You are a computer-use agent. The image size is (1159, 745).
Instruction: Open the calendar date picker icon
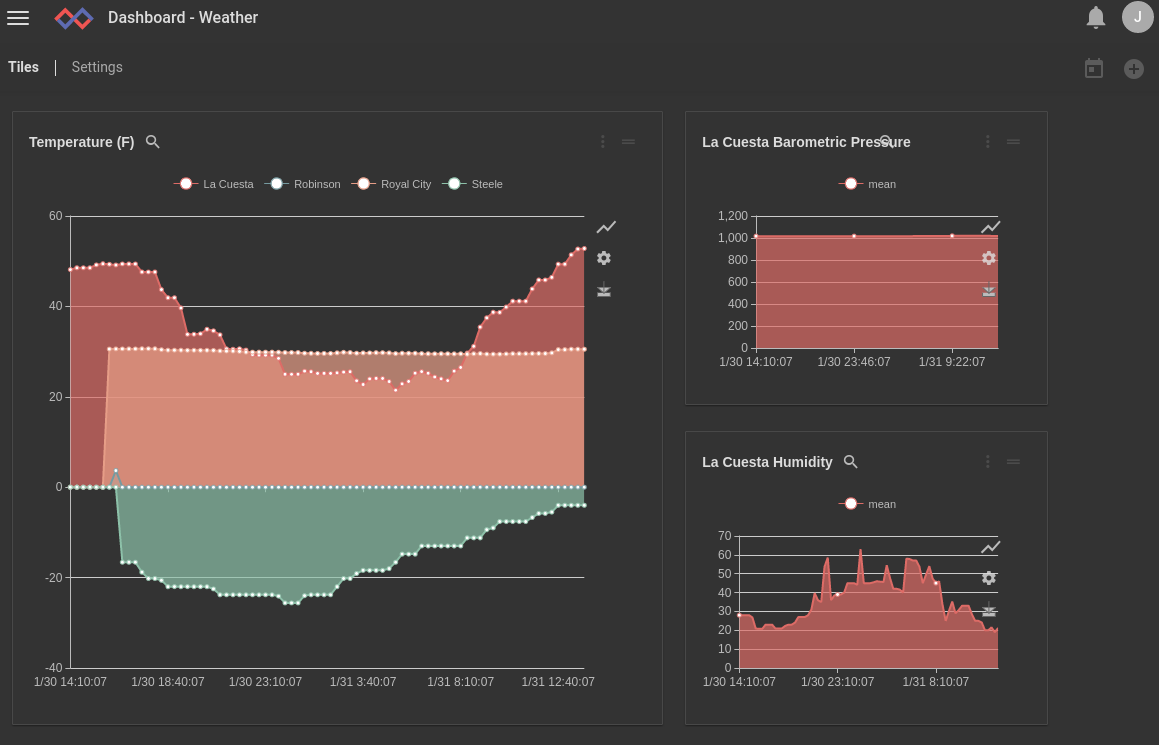pos(1094,69)
